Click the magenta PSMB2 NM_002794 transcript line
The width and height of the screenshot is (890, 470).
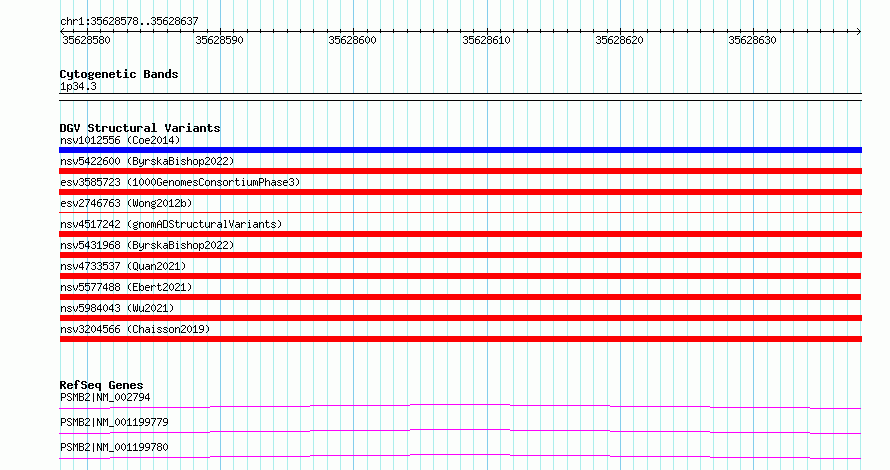[x=460, y=406]
